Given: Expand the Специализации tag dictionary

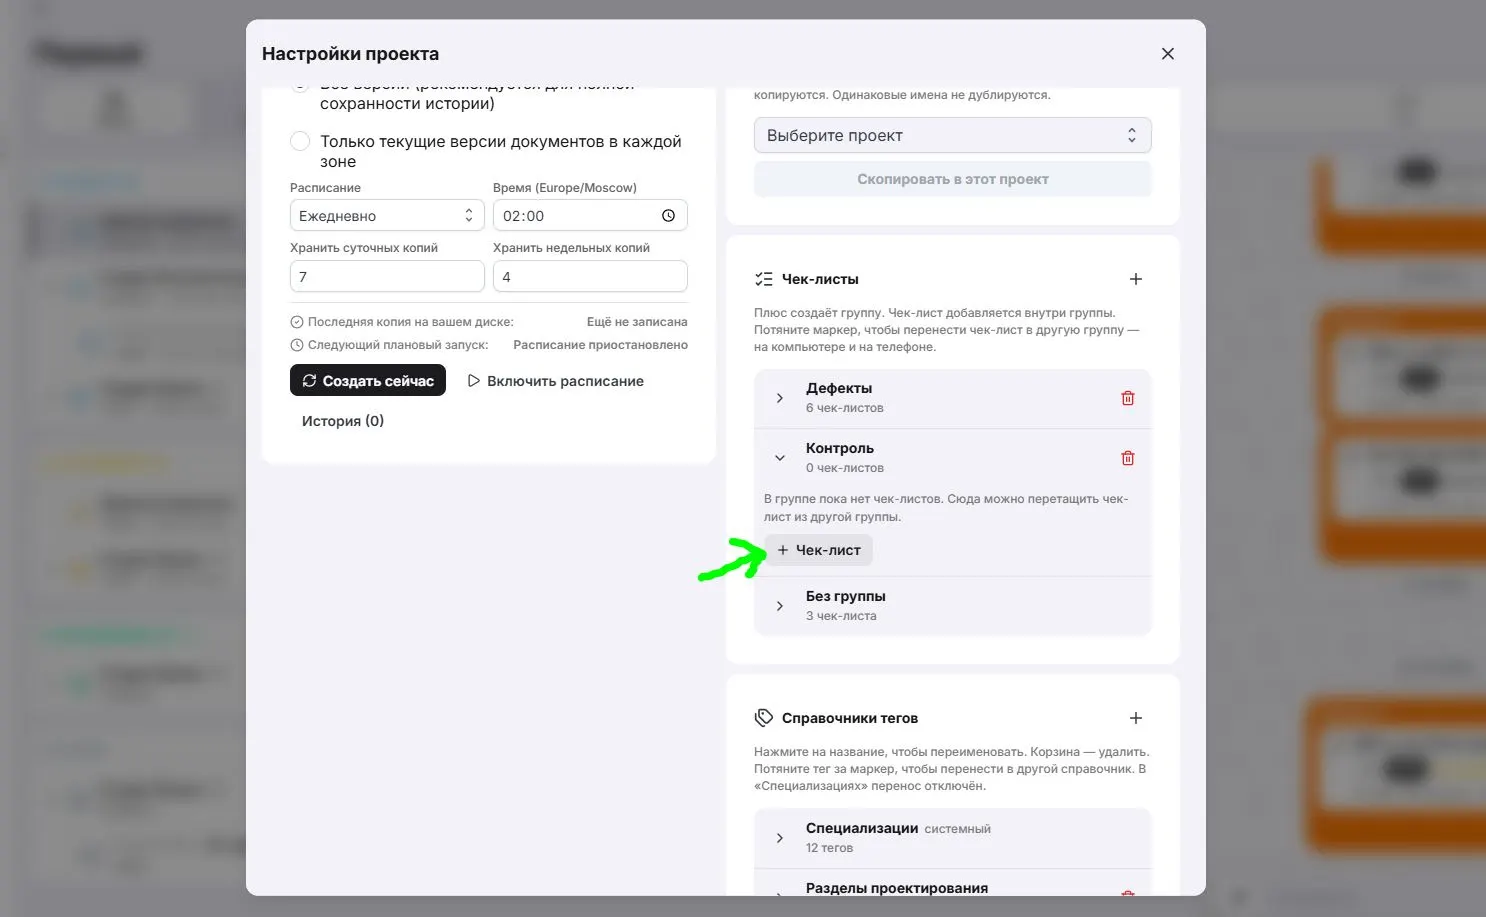Looking at the screenshot, I should [780, 838].
